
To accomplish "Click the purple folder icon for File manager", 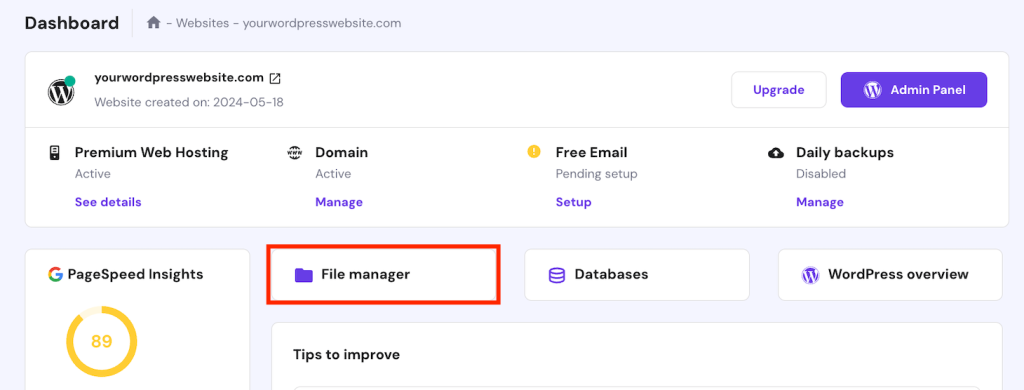I will click(x=304, y=275).
